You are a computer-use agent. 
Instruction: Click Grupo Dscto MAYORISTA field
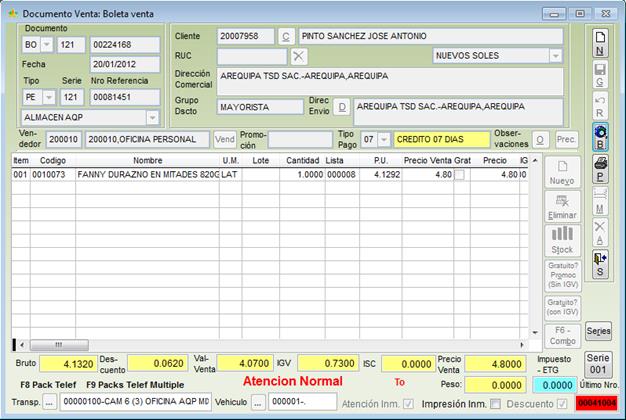(x=260, y=107)
